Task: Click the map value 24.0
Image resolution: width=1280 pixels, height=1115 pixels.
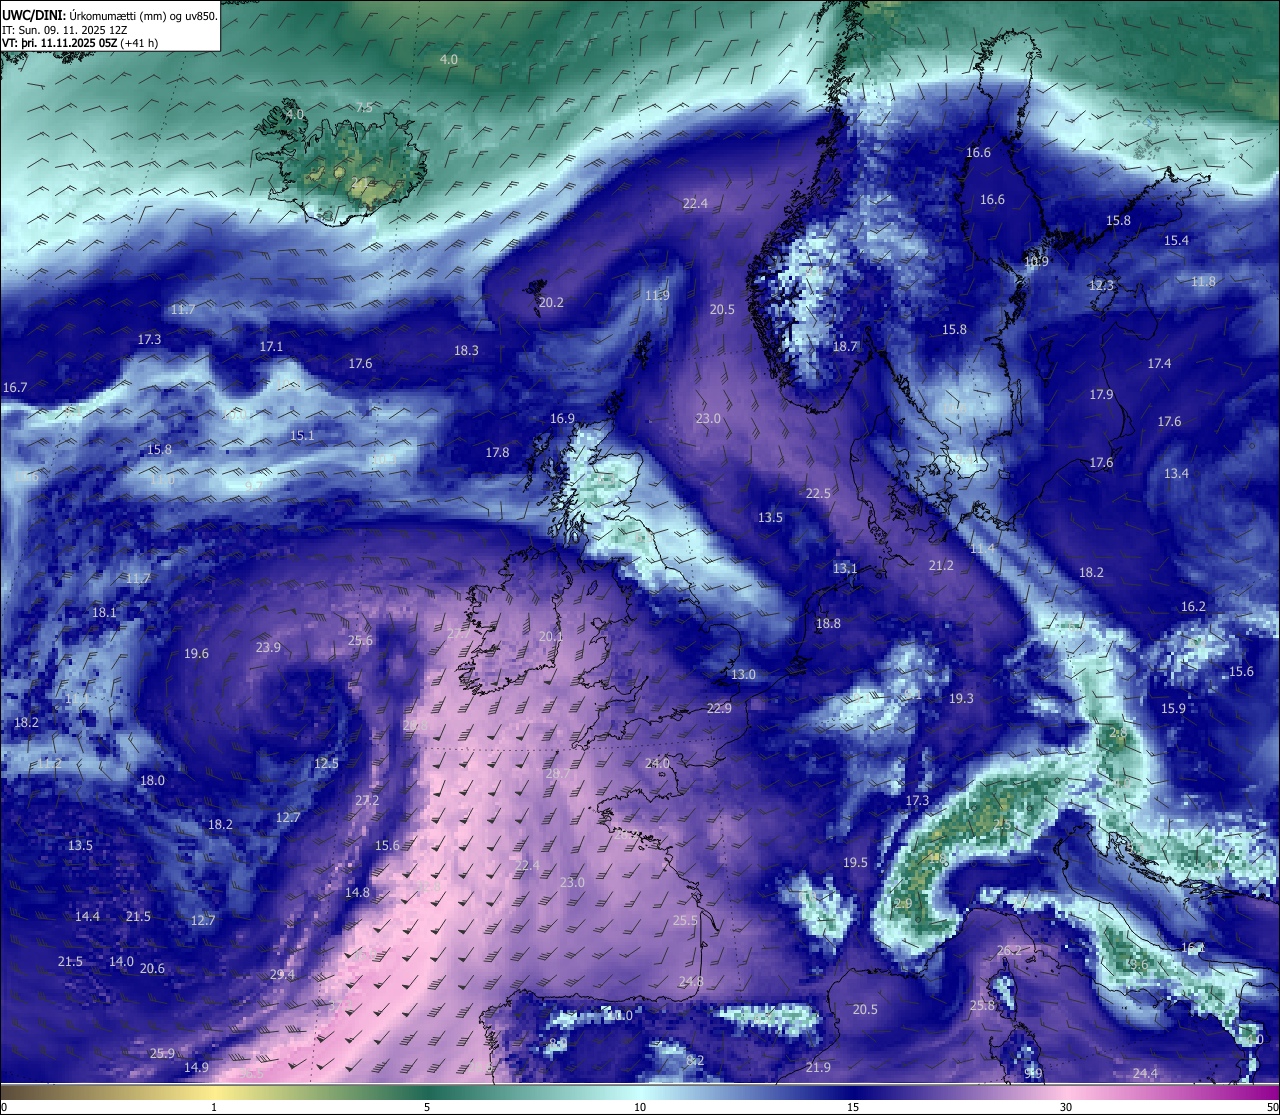Action: 657,763
